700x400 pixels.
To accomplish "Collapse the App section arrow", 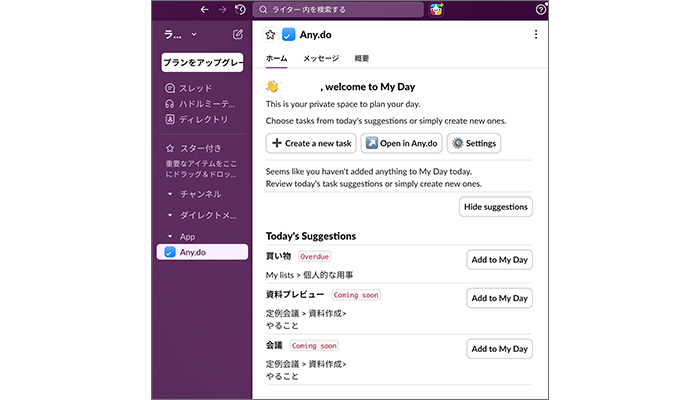I will pos(170,237).
